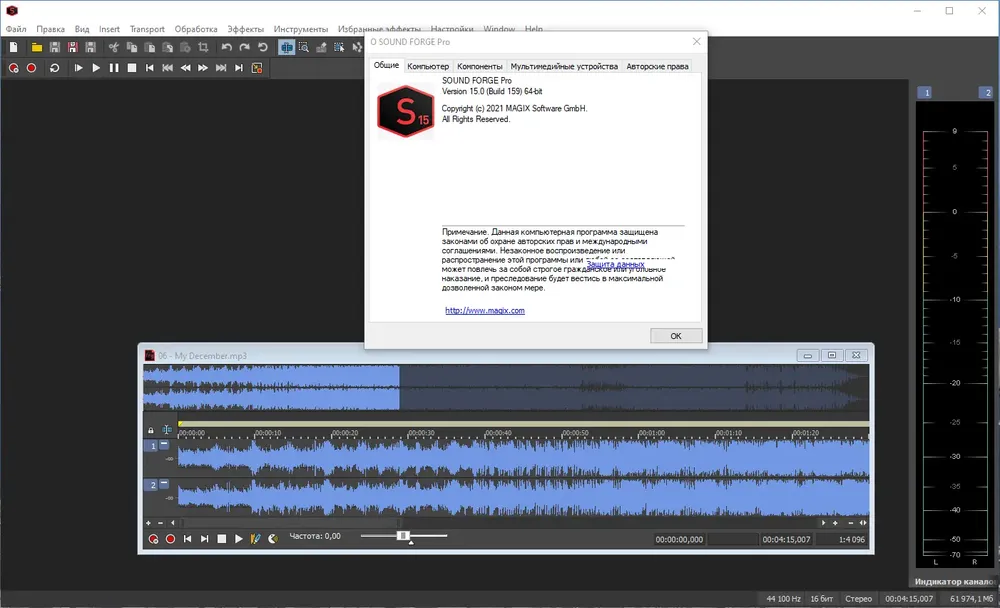
Task: Open the http://www.magix.com link
Action: pos(485,311)
